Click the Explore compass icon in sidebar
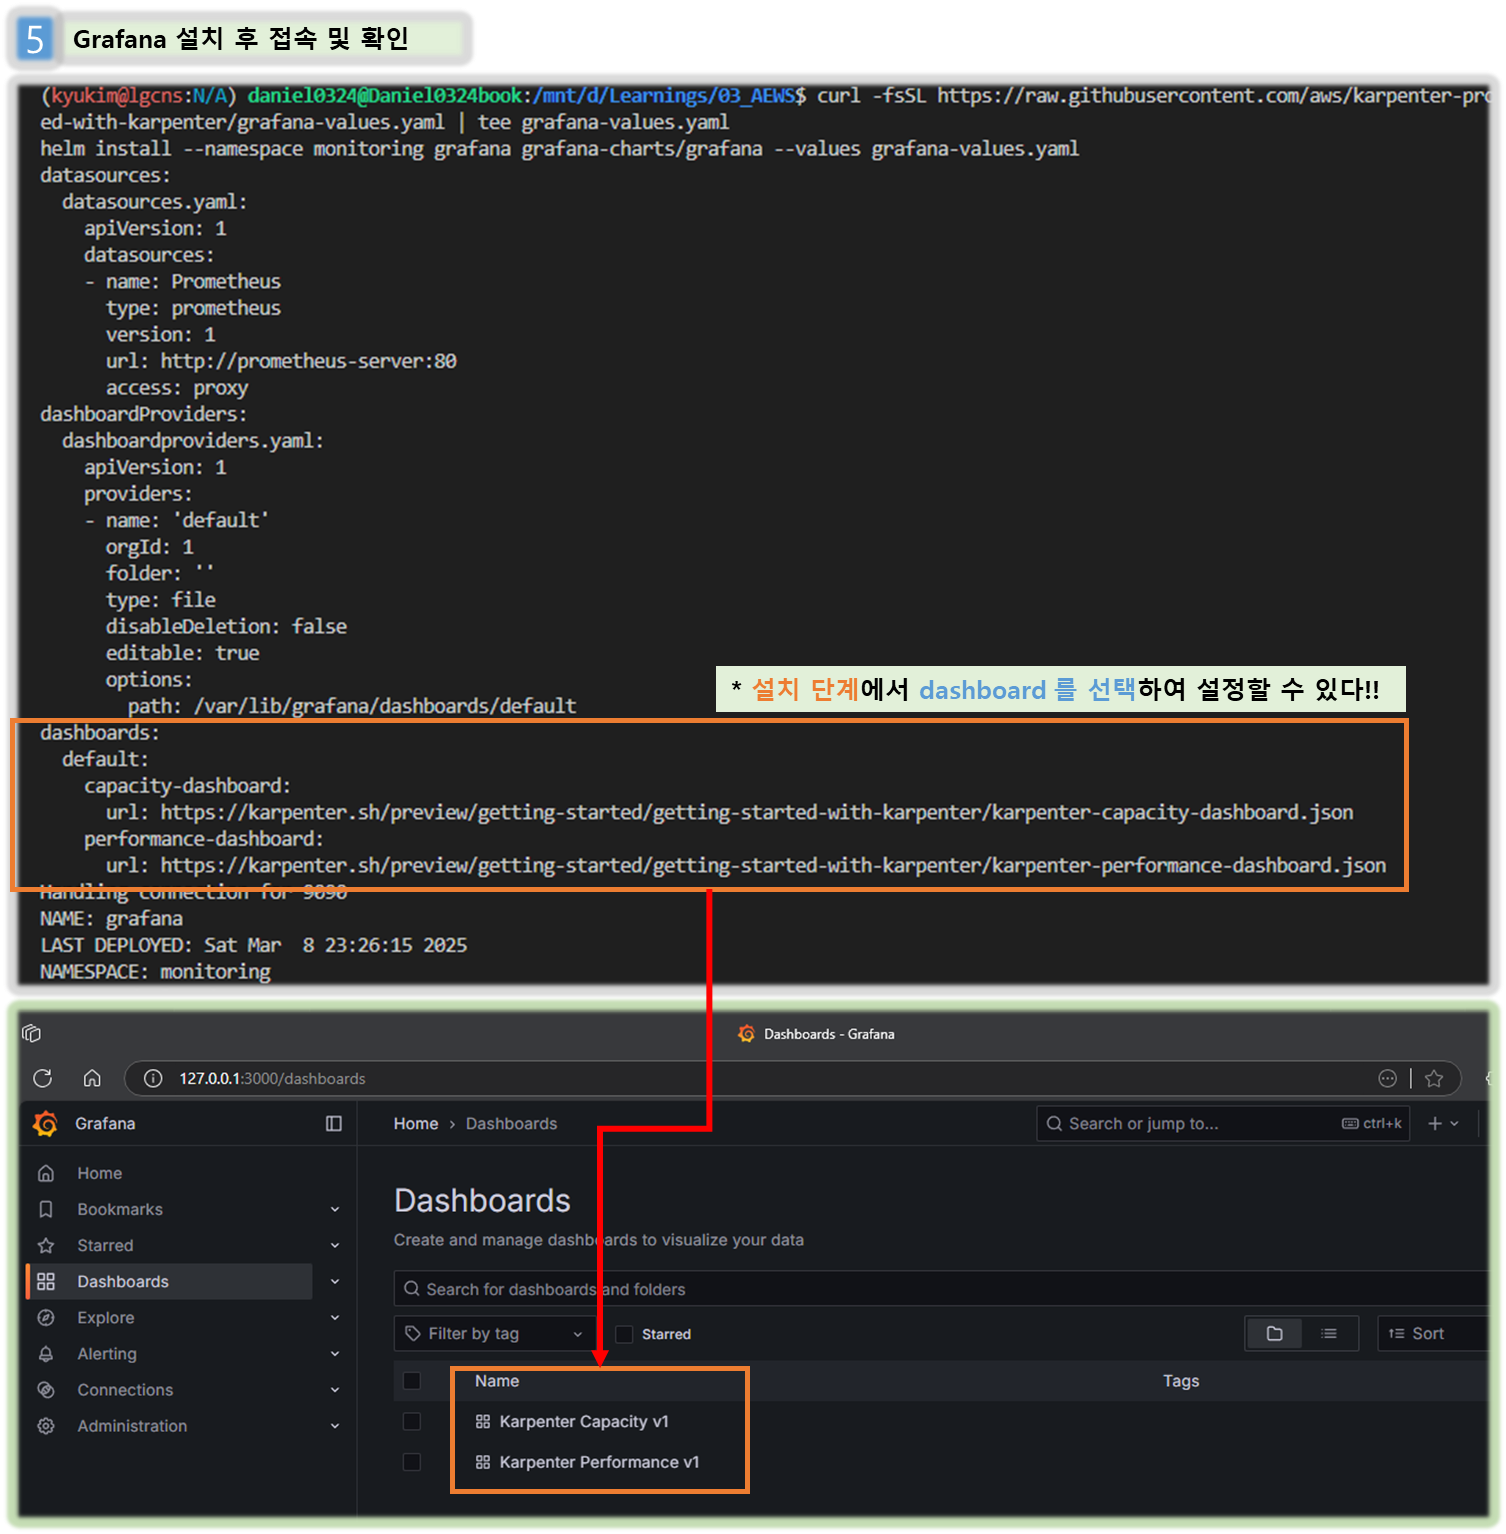The height and width of the screenshot is (1534, 1506). (46, 1317)
